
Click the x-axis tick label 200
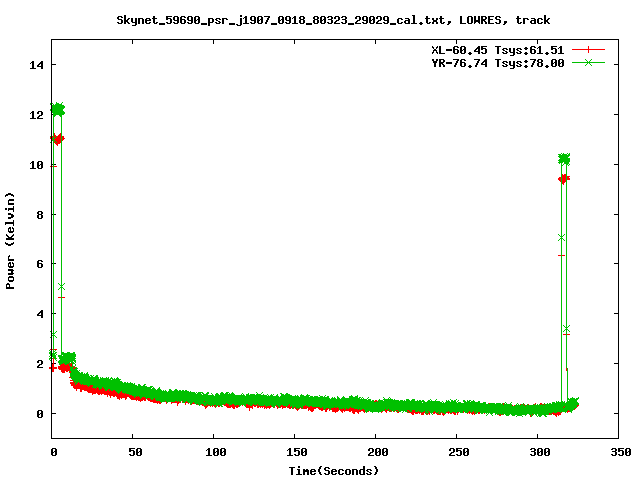click(x=378, y=452)
